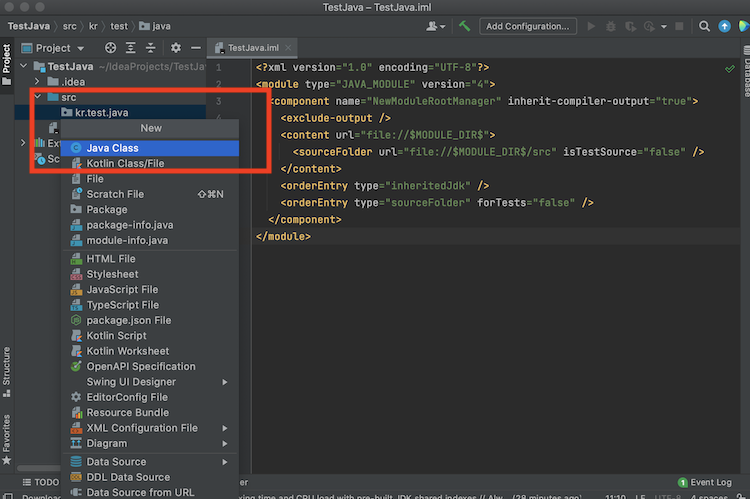Toggle the Structure side tab
This screenshot has height=499, width=750.
coord(7,372)
